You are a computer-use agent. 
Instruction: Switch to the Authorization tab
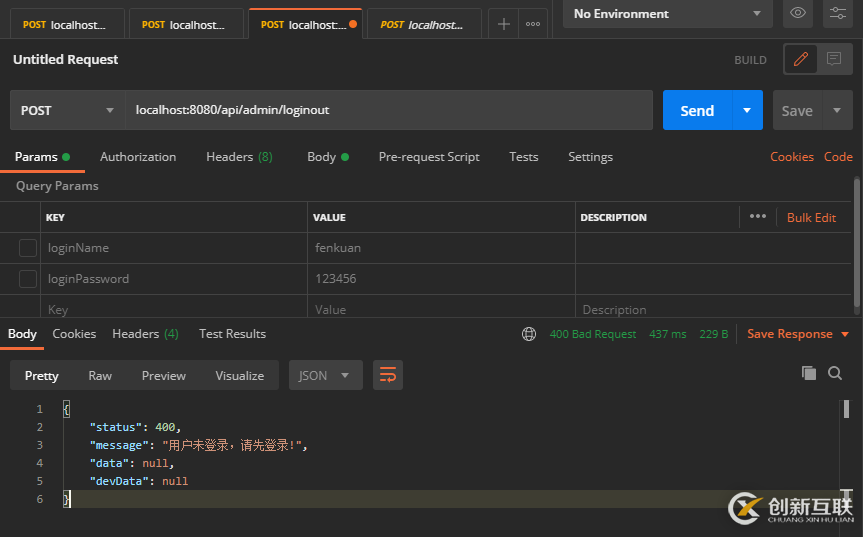tap(138, 157)
